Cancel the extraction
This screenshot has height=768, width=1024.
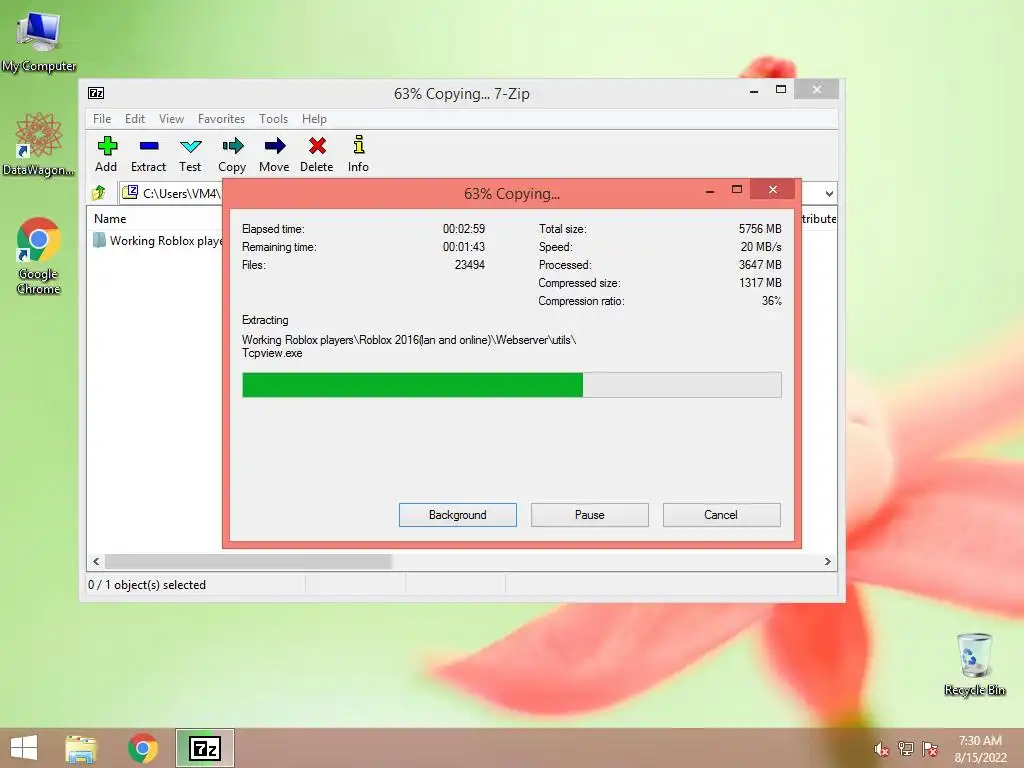point(721,515)
